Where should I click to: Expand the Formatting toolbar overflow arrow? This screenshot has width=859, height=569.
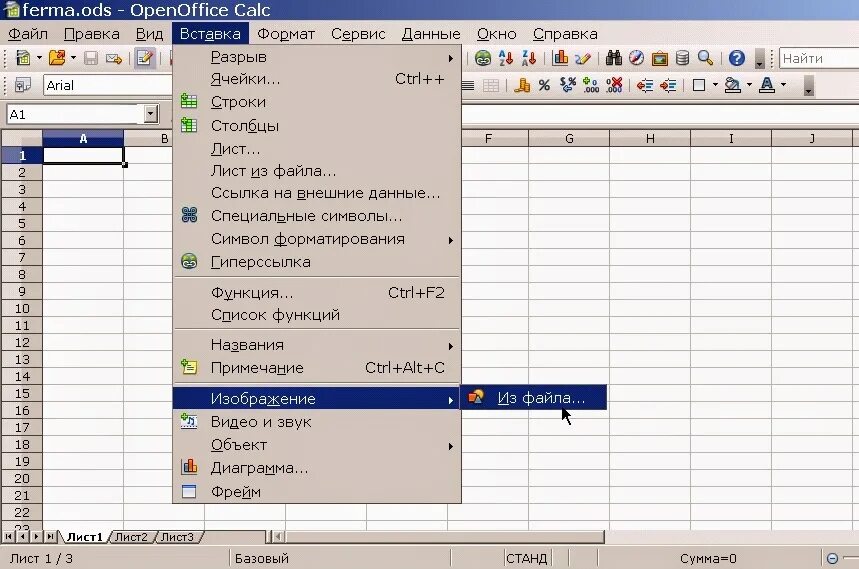[809, 86]
